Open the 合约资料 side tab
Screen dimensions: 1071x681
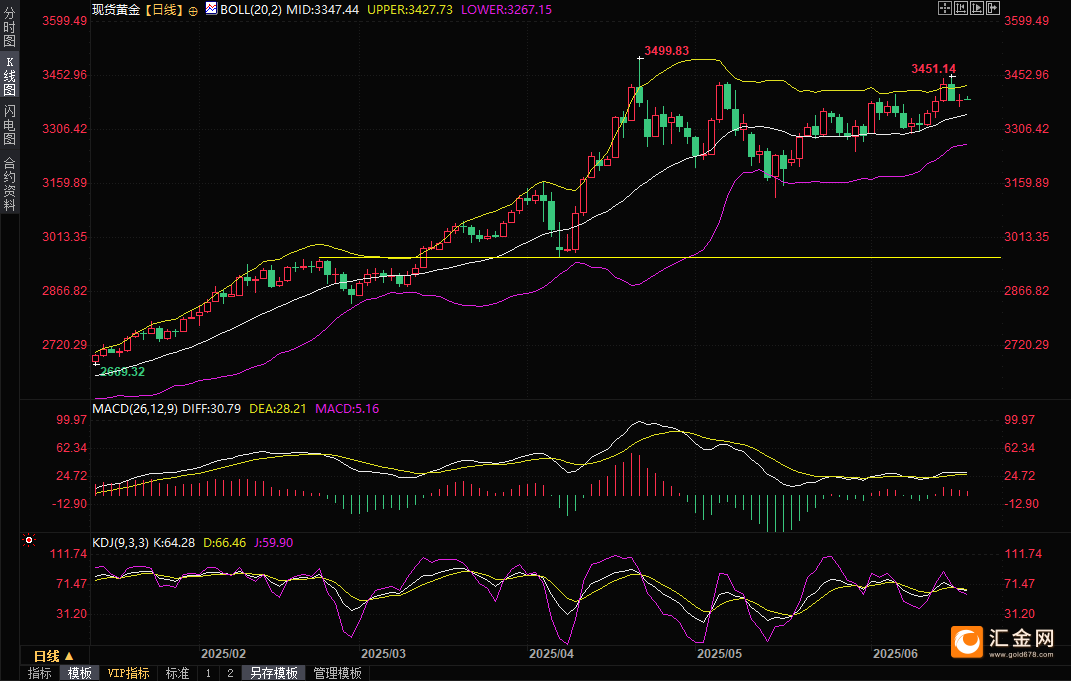(9, 183)
